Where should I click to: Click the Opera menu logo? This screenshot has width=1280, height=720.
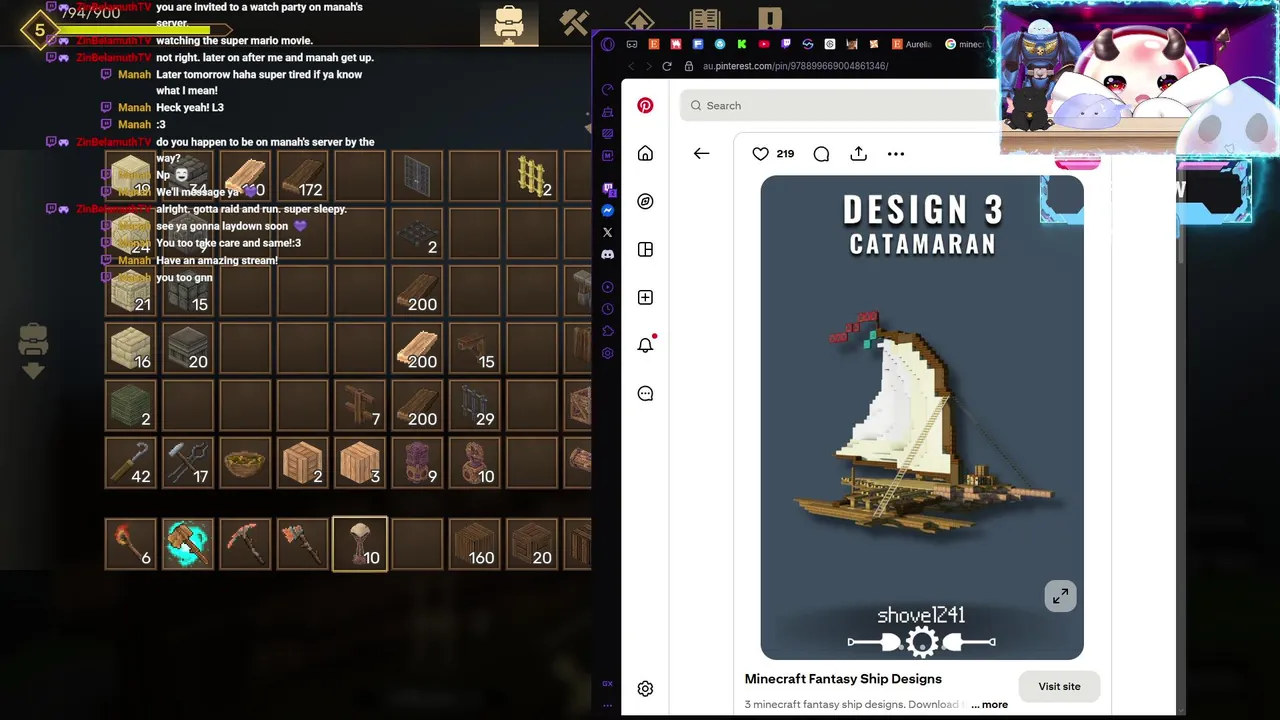pos(607,44)
